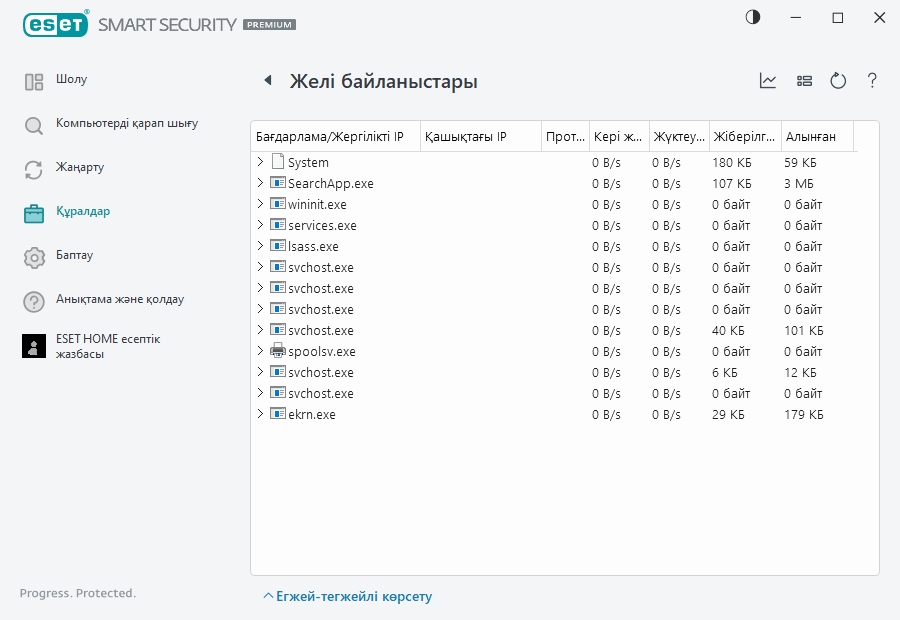The width and height of the screenshot is (900, 620).
Task: Open the network activity graph icon
Action: click(768, 81)
